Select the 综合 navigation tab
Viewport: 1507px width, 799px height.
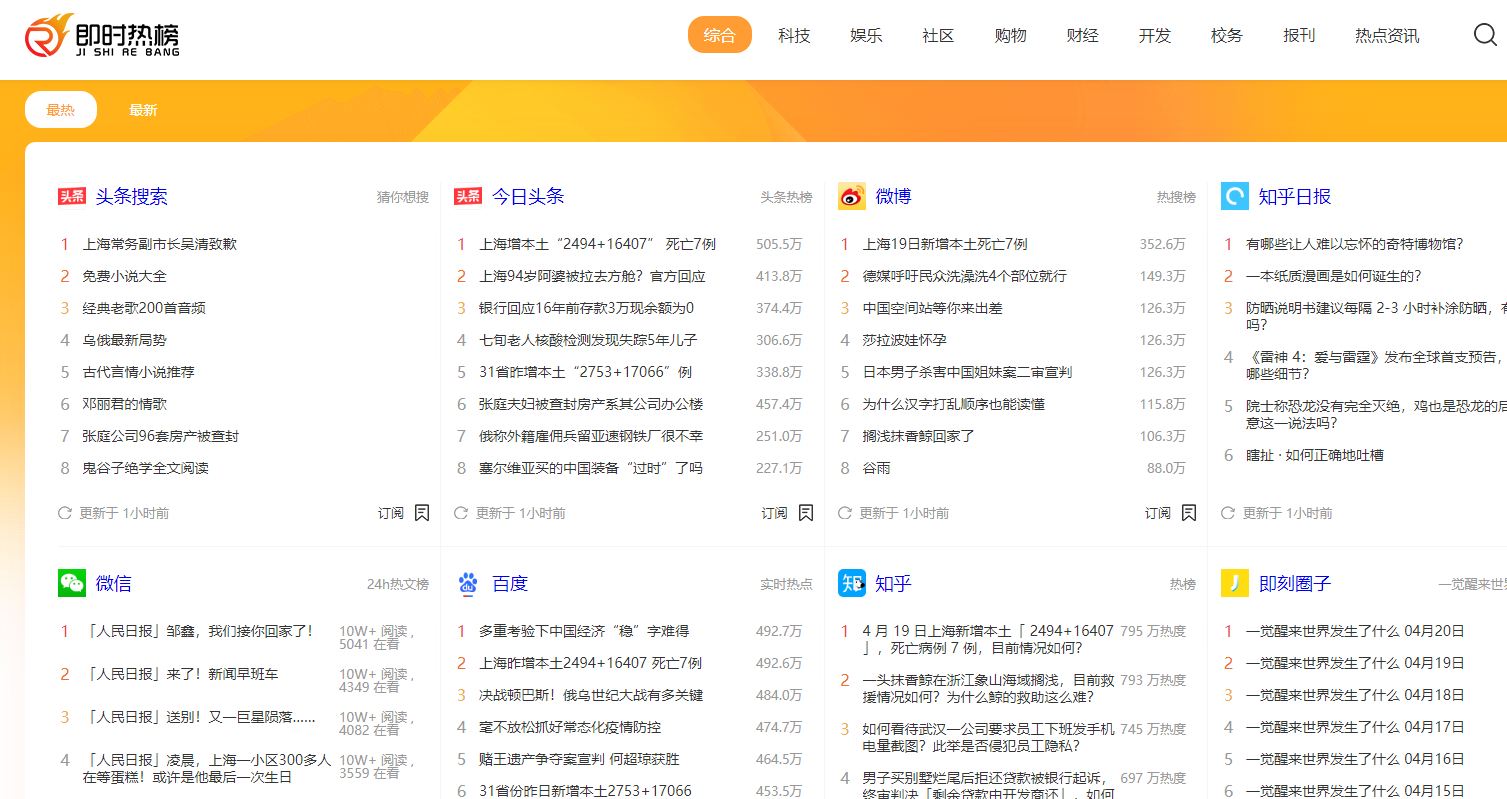720,35
